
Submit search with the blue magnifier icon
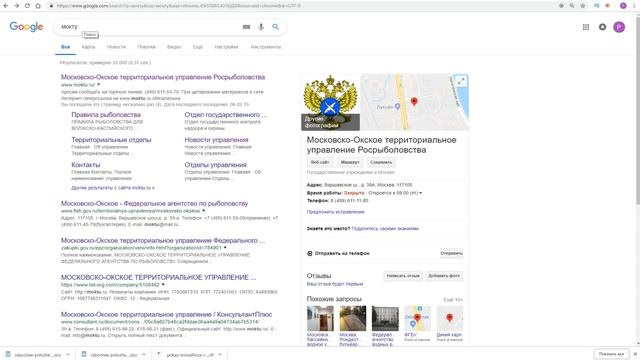pyautogui.click(x=276, y=27)
